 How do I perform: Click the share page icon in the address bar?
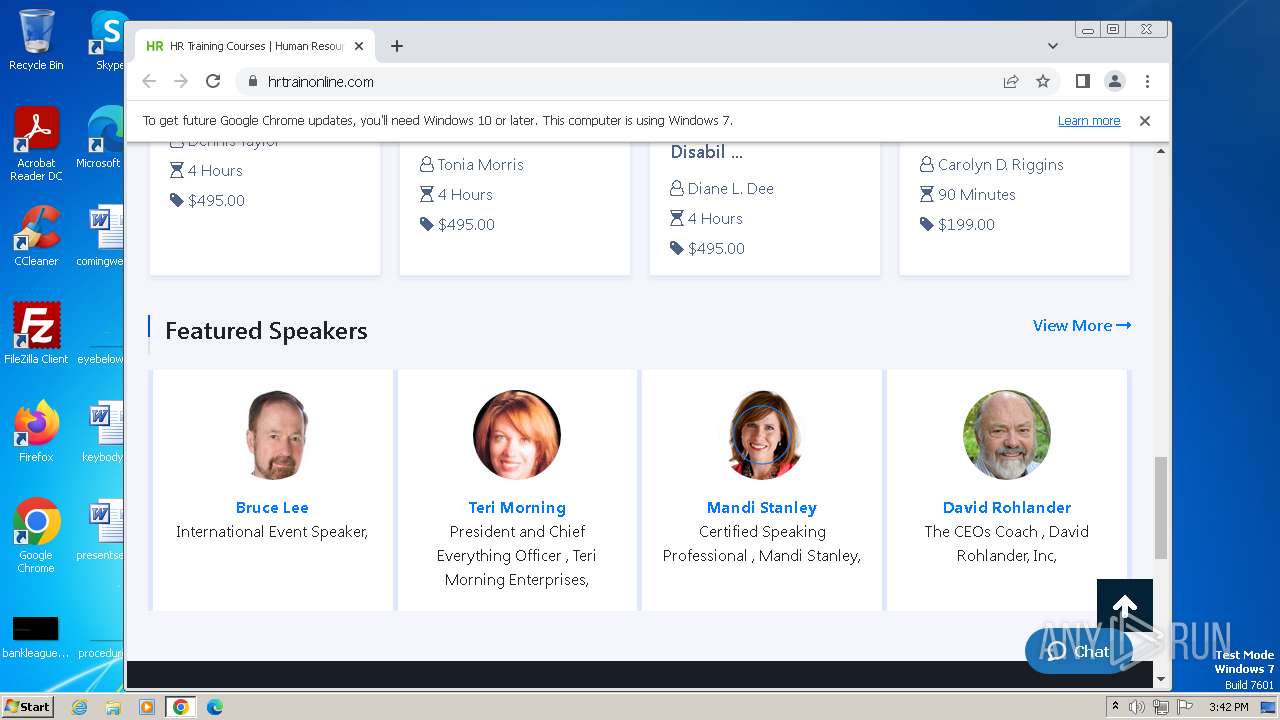tap(1011, 82)
